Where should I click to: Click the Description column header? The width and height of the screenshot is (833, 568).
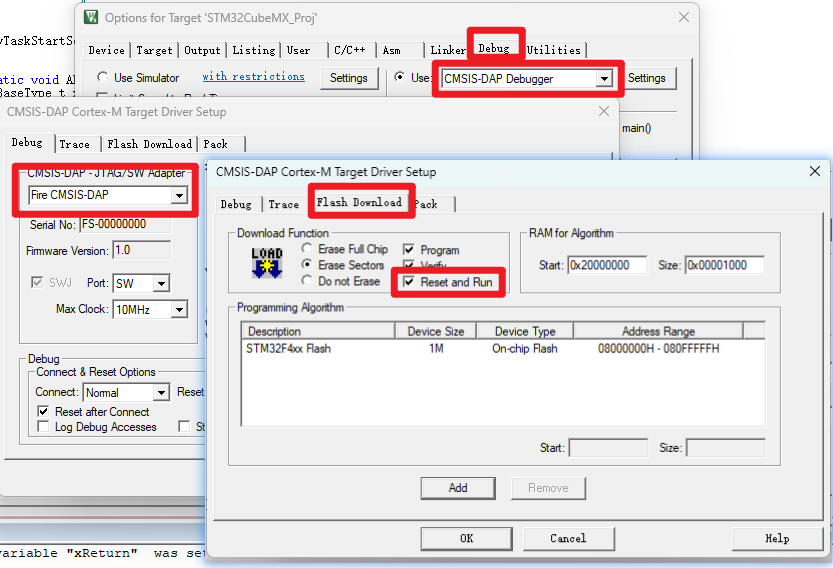click(x=318, y=331)
